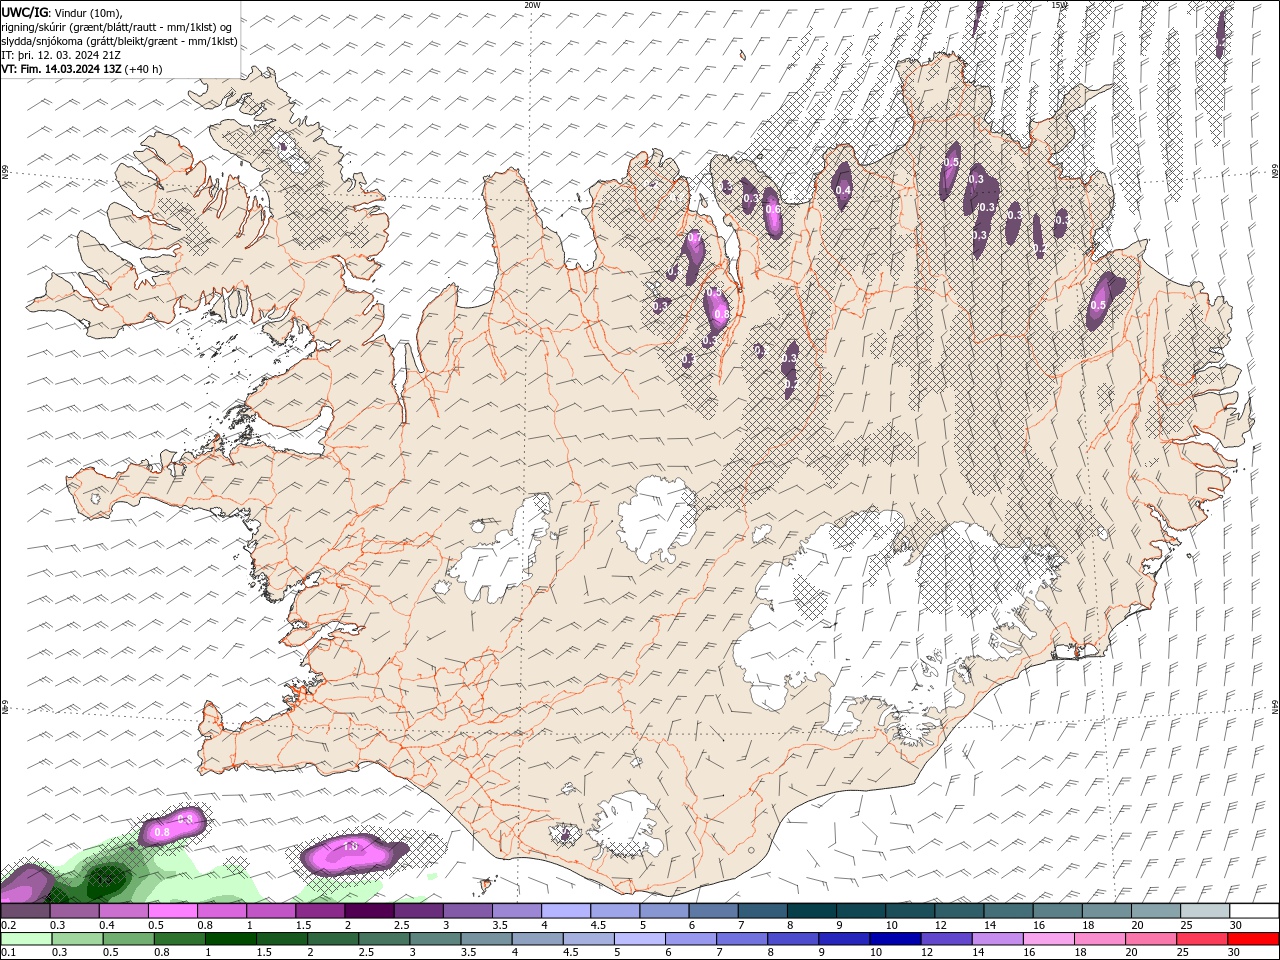Click the '20W' longitude label at top
The height and width of the screenshot is (960, 1280).
[532, 5]
